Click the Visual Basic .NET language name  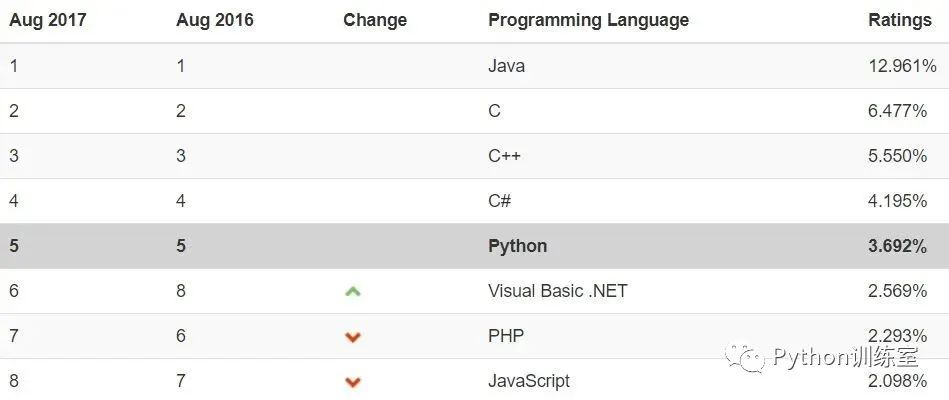[557, 291]
